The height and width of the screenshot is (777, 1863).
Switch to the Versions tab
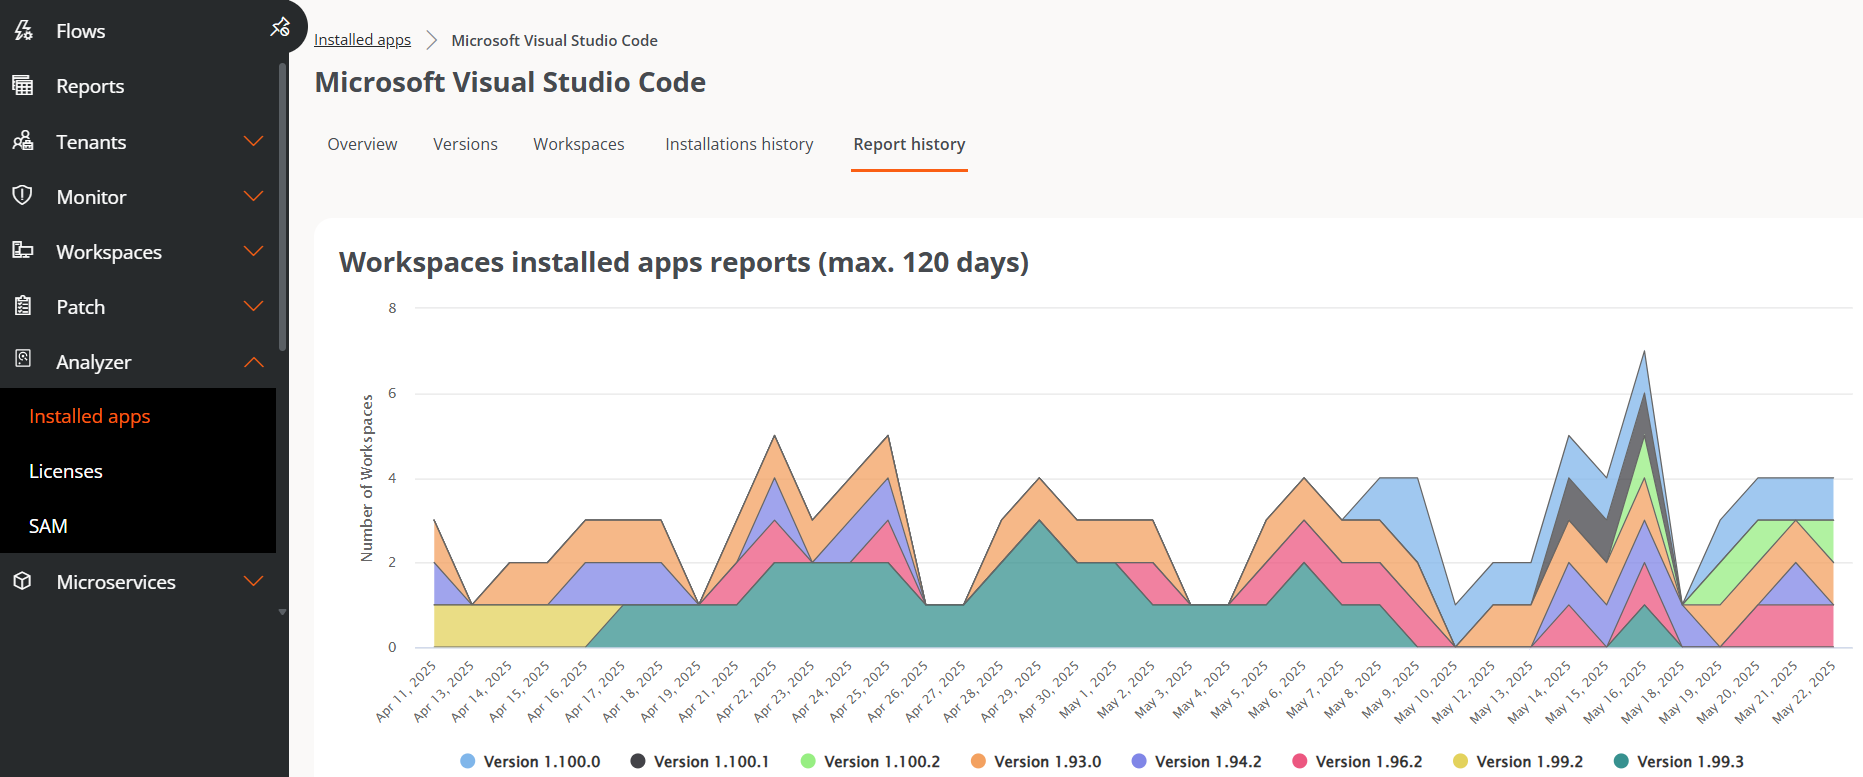(x=465, y=144)
